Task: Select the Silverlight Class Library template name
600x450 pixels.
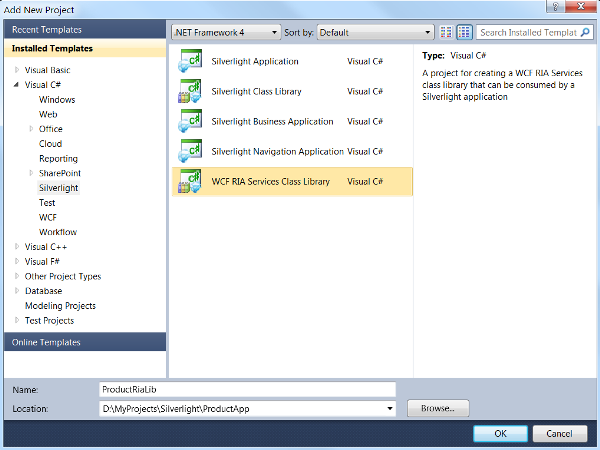Action: click(x=256, y=91)
